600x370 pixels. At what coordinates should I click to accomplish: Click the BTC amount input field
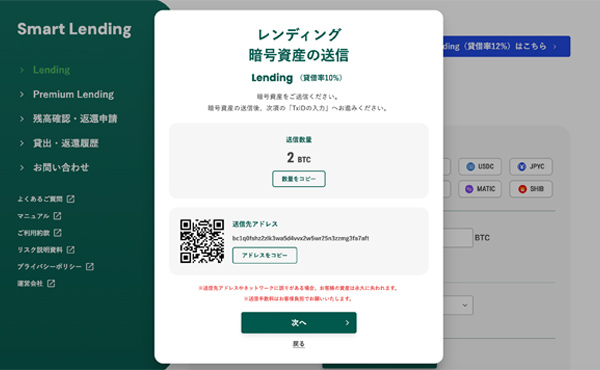point(458,238)
